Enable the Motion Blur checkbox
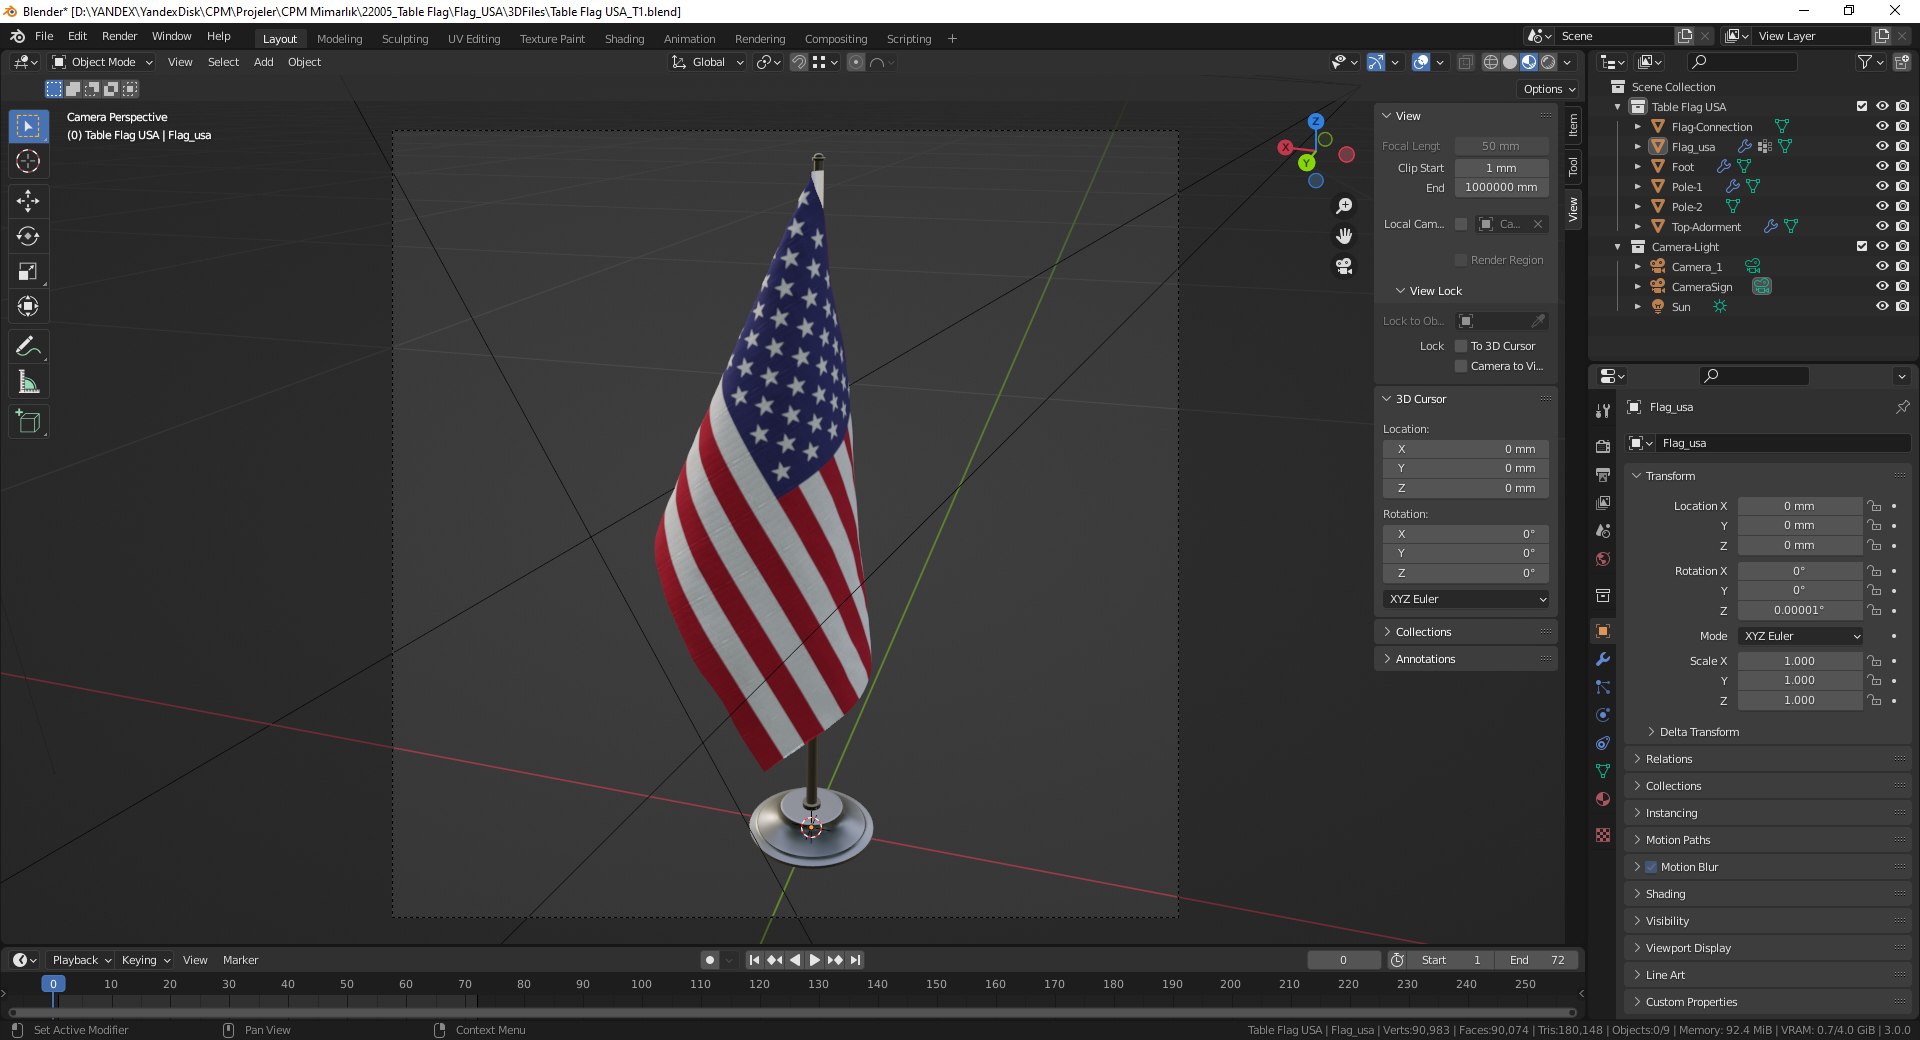This screenshot has width=1920, height=1040. point(1651,867)
